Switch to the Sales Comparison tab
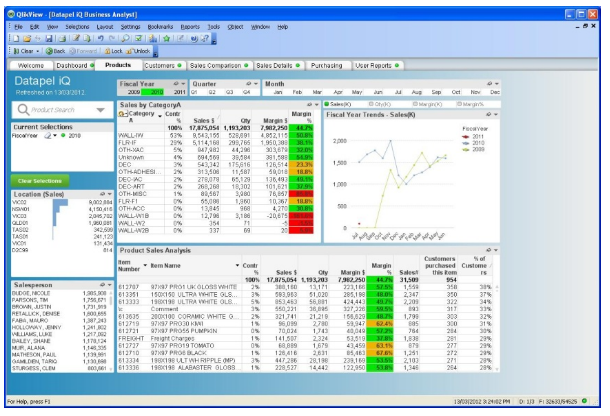Screen dimensions: 610x416 coord(218,65)
